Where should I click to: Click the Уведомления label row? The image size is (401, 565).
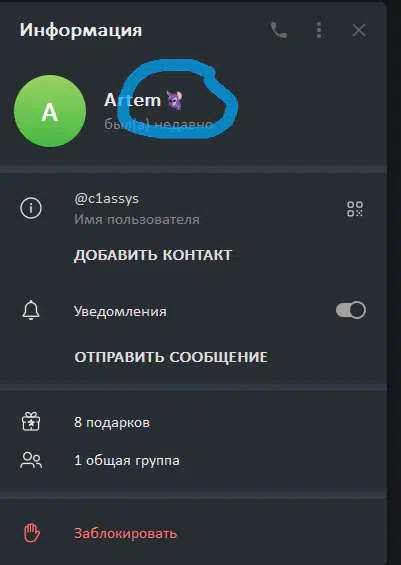193,311
